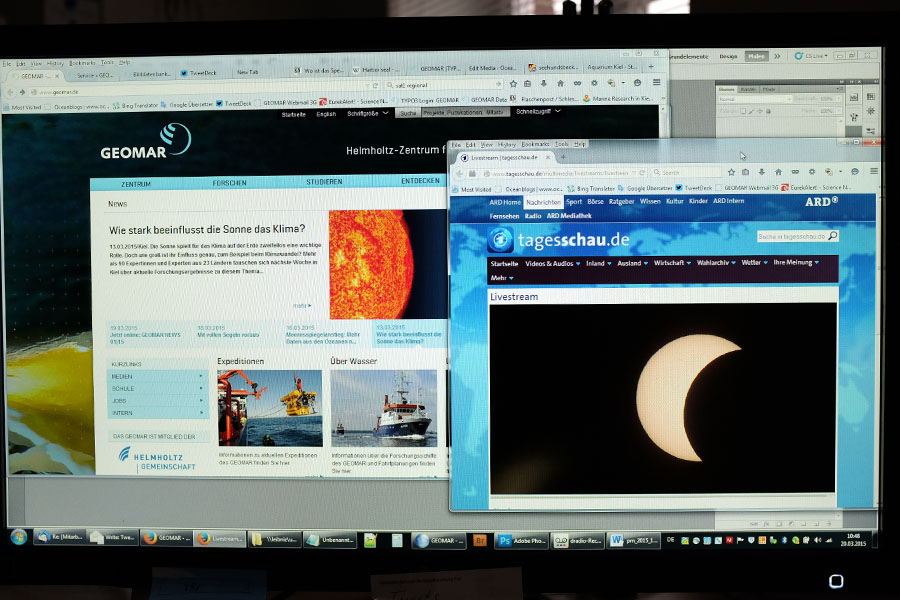
Task: Click the bookmark star icon in GEOMAR browser toolbar
Action: click(x=513, y=84)
